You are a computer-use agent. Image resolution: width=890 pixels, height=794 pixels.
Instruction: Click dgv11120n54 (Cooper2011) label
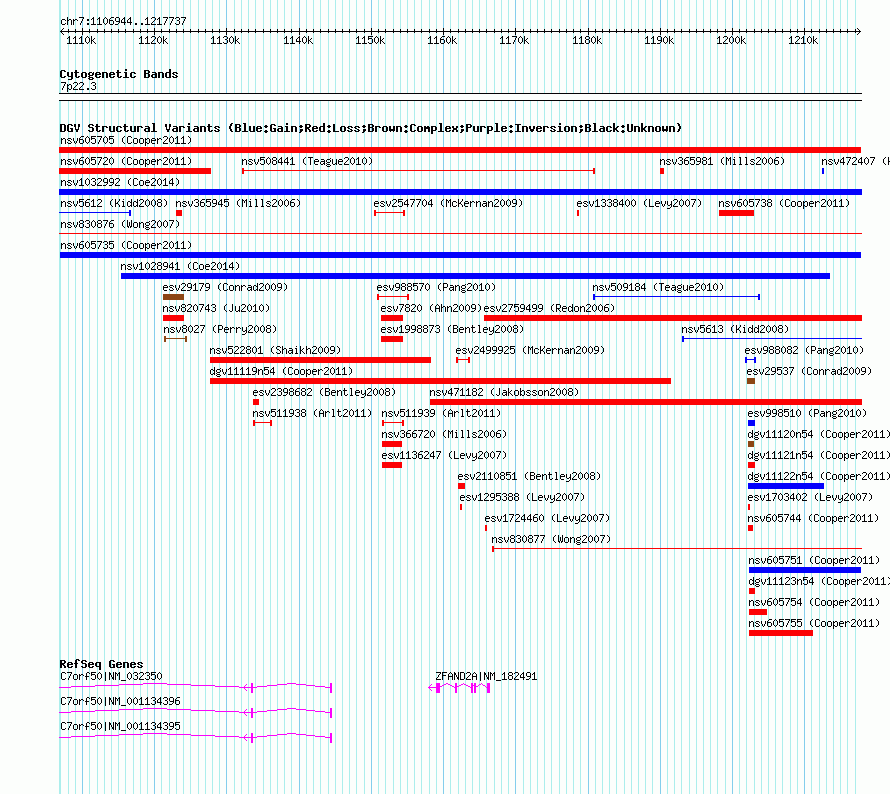(x=818, y=434)
